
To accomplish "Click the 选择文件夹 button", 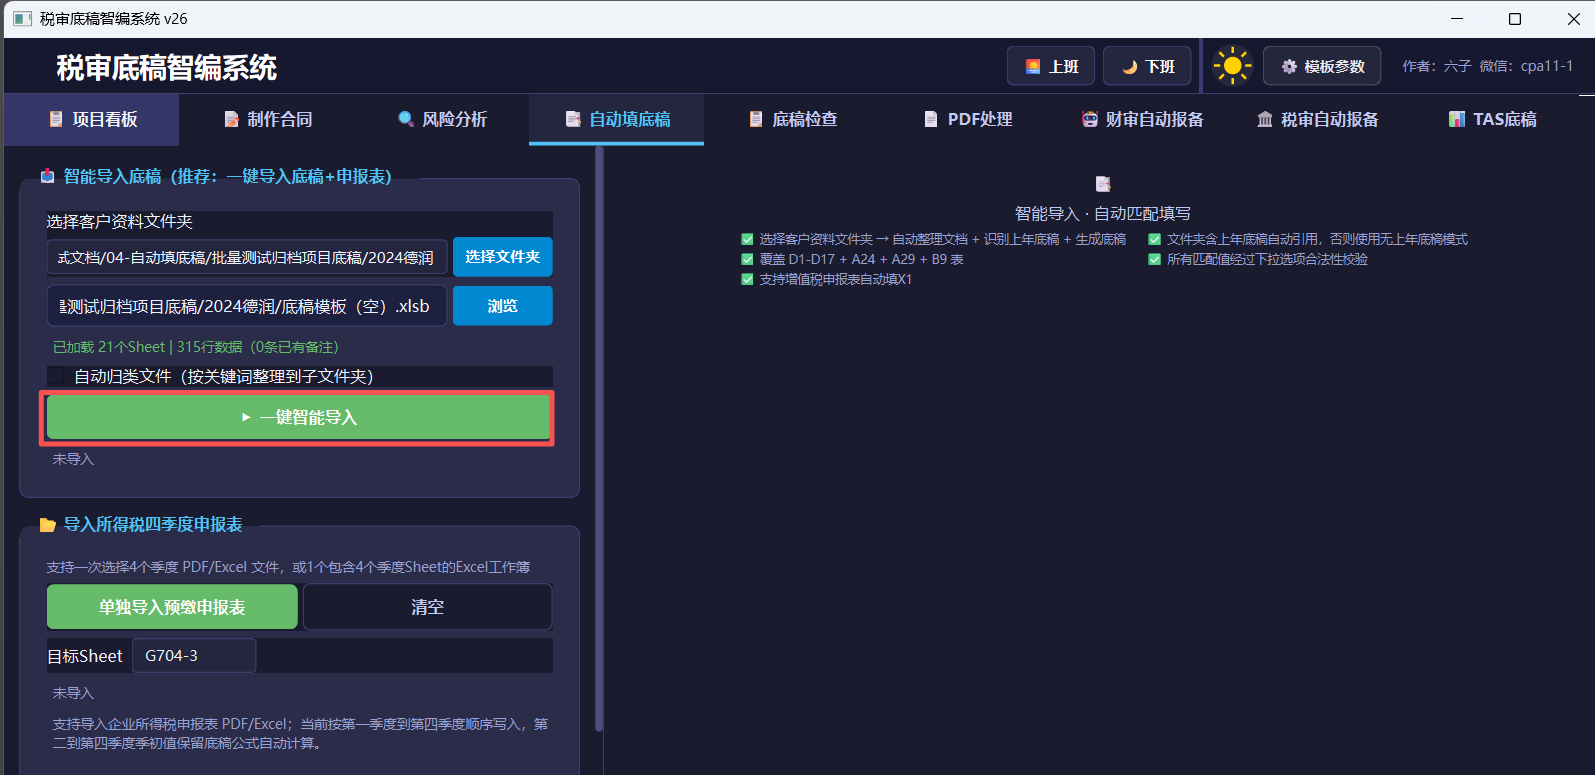I will tap(502, 257).
